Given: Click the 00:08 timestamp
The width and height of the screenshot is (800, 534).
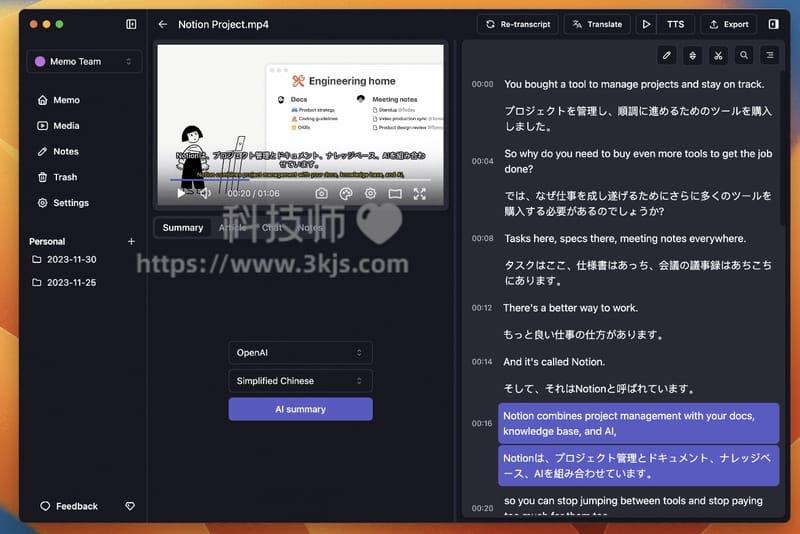Looking at the screenshot, I should tap(482, 238).
